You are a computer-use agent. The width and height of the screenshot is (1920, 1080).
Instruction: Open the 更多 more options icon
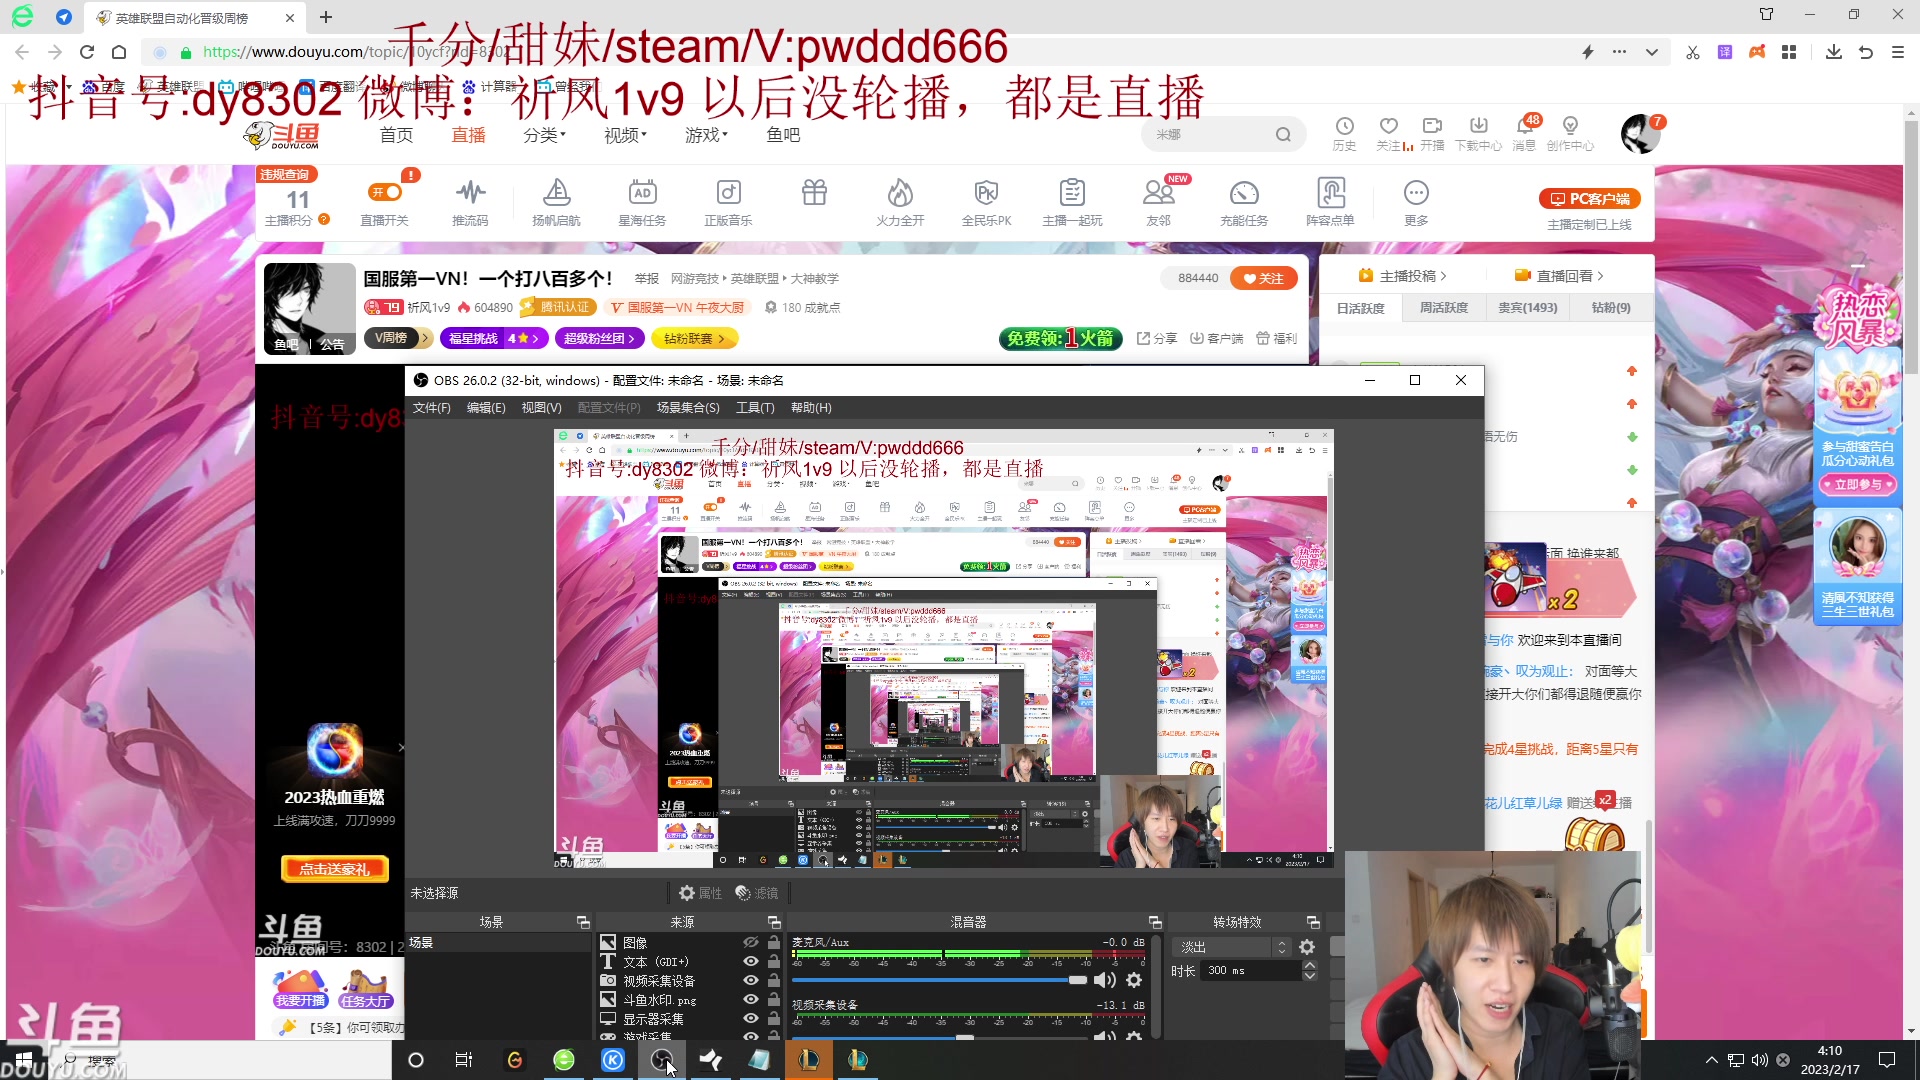point(1416,201)
